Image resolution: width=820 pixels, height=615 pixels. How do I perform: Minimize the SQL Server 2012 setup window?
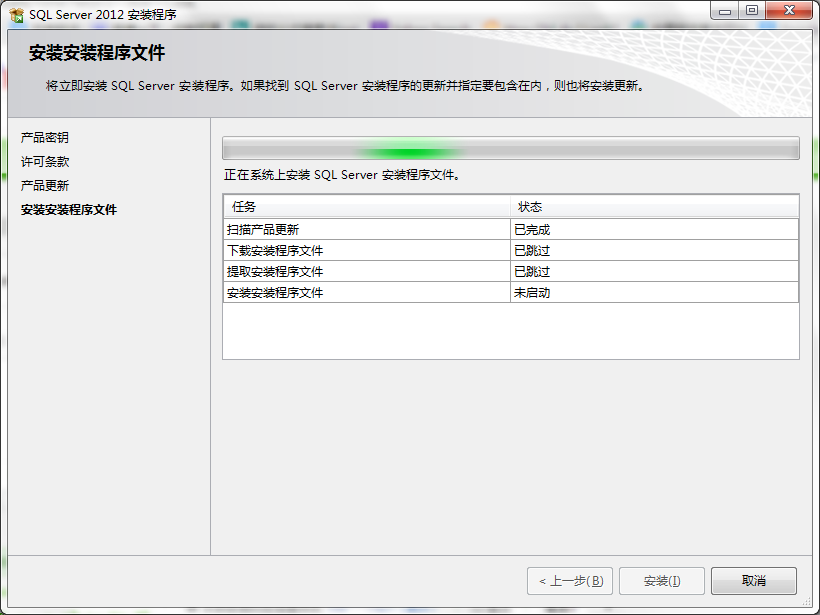coord(724,10)
